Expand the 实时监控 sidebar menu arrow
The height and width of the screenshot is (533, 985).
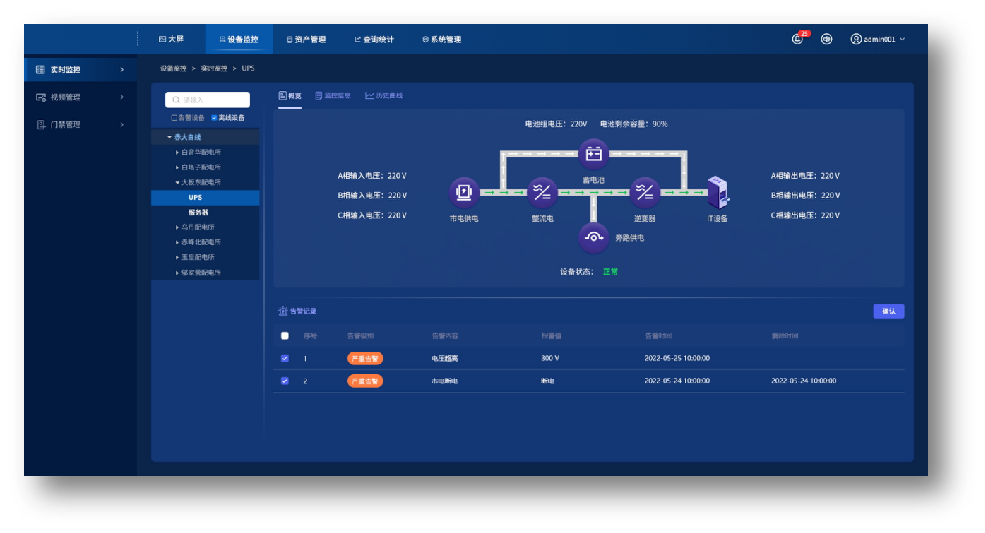point(122,70)
